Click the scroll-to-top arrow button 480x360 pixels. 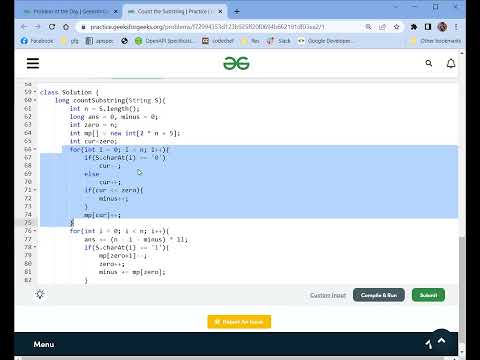441,340
